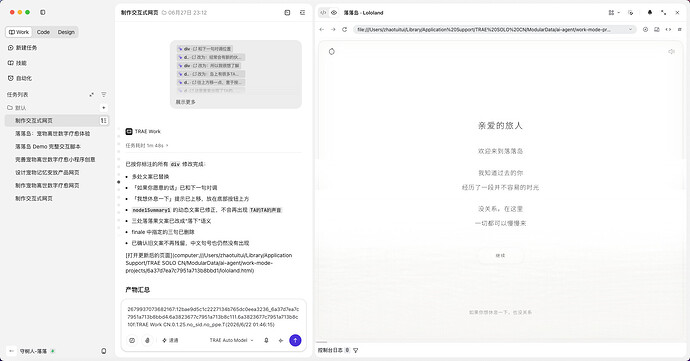Go forward in the preview browser
The image size is (690, 361).
pos(333,29)
